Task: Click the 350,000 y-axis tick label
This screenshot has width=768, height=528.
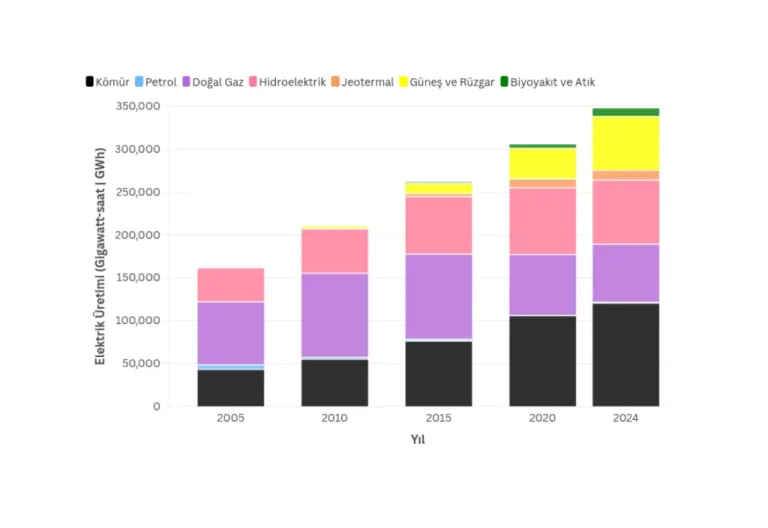Action: point(138,106)
